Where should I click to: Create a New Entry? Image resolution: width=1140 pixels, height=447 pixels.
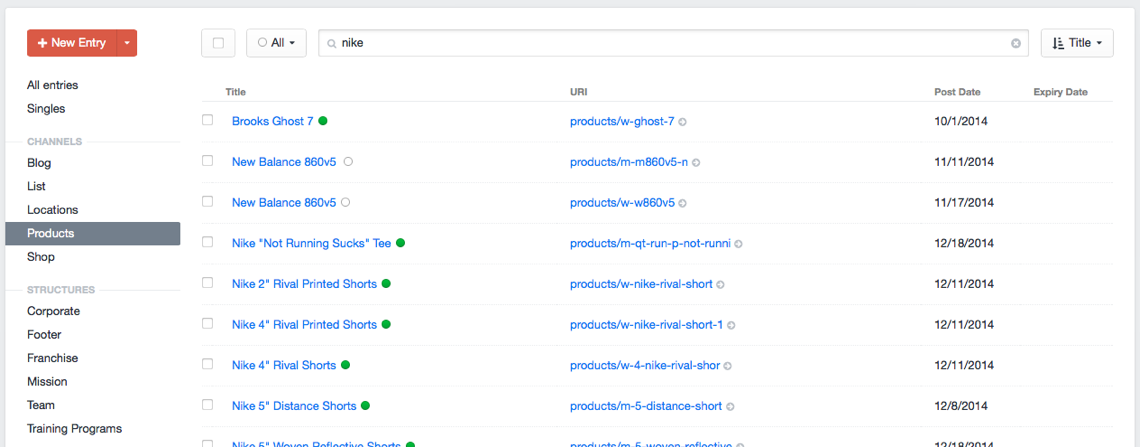click(72, 43)
